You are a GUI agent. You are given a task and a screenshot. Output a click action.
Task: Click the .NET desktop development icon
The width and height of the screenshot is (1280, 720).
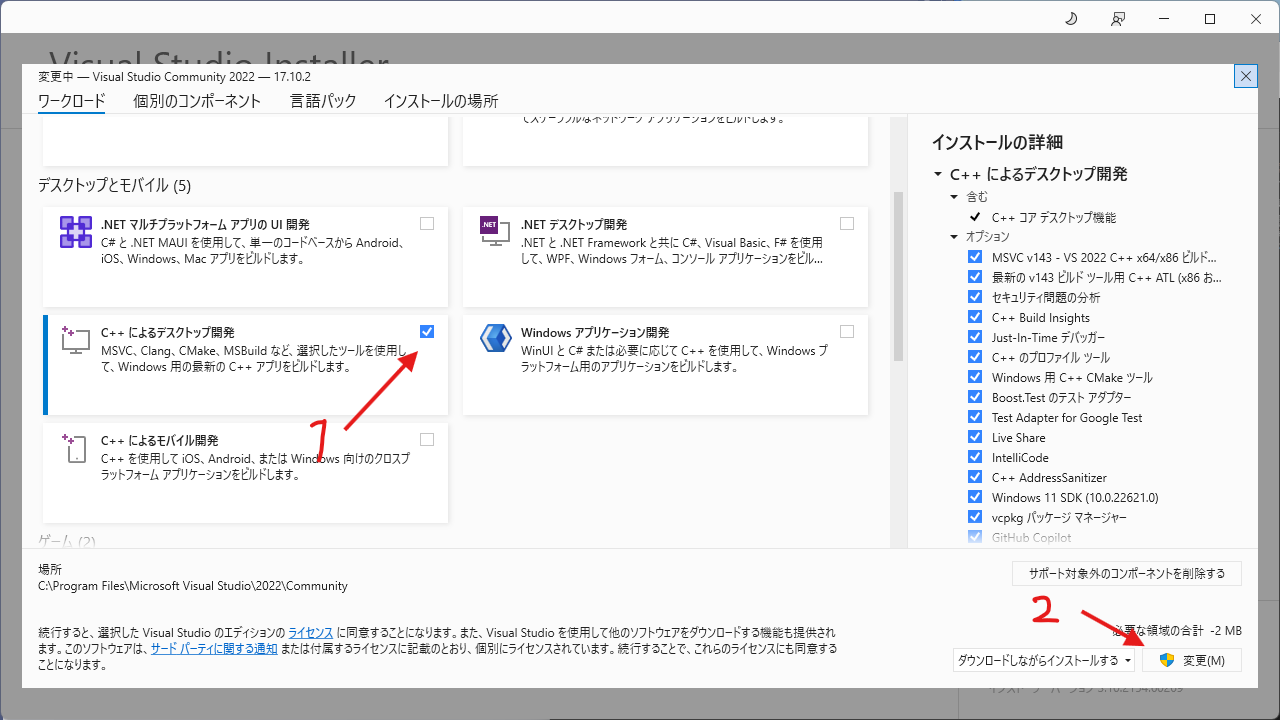[495, 232]
